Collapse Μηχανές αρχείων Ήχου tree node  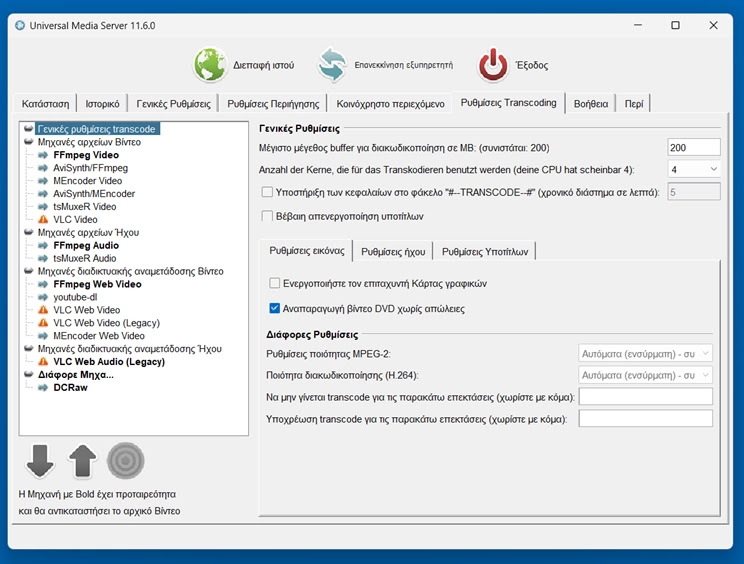(28, 232)
